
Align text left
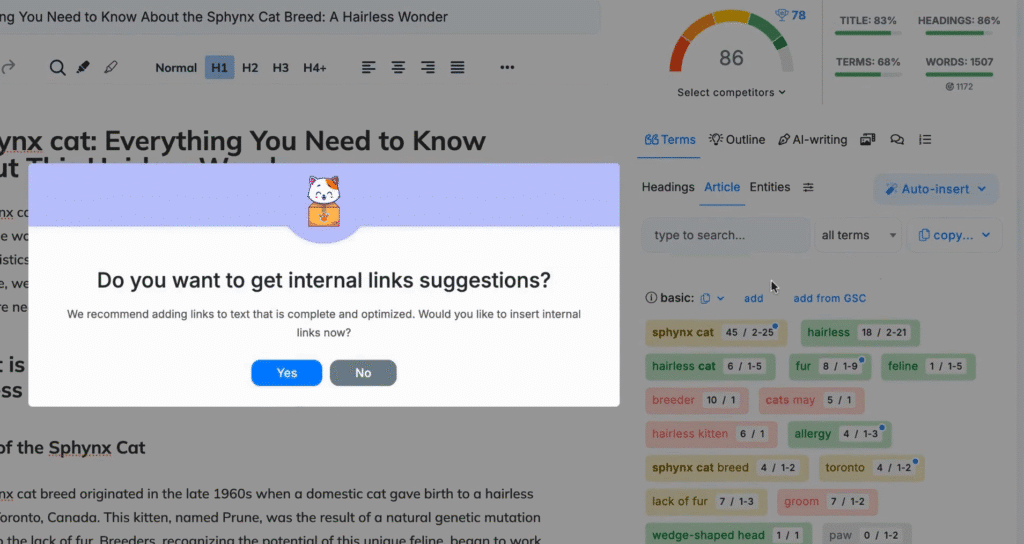click(x=368, y=67)
